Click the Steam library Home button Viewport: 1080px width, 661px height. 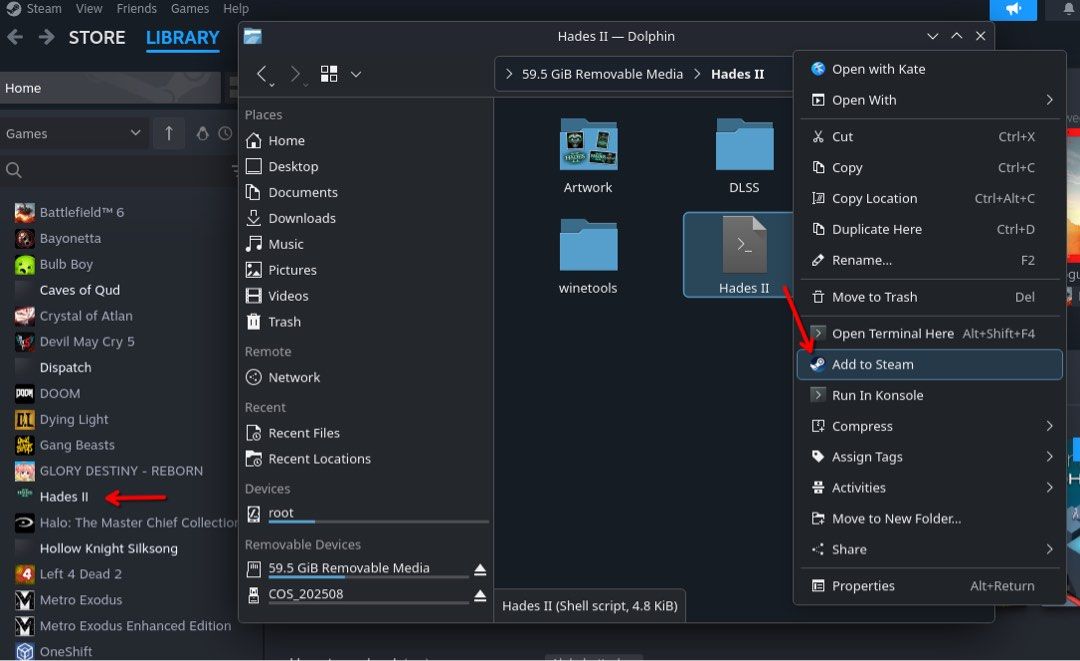click(110, 88)
